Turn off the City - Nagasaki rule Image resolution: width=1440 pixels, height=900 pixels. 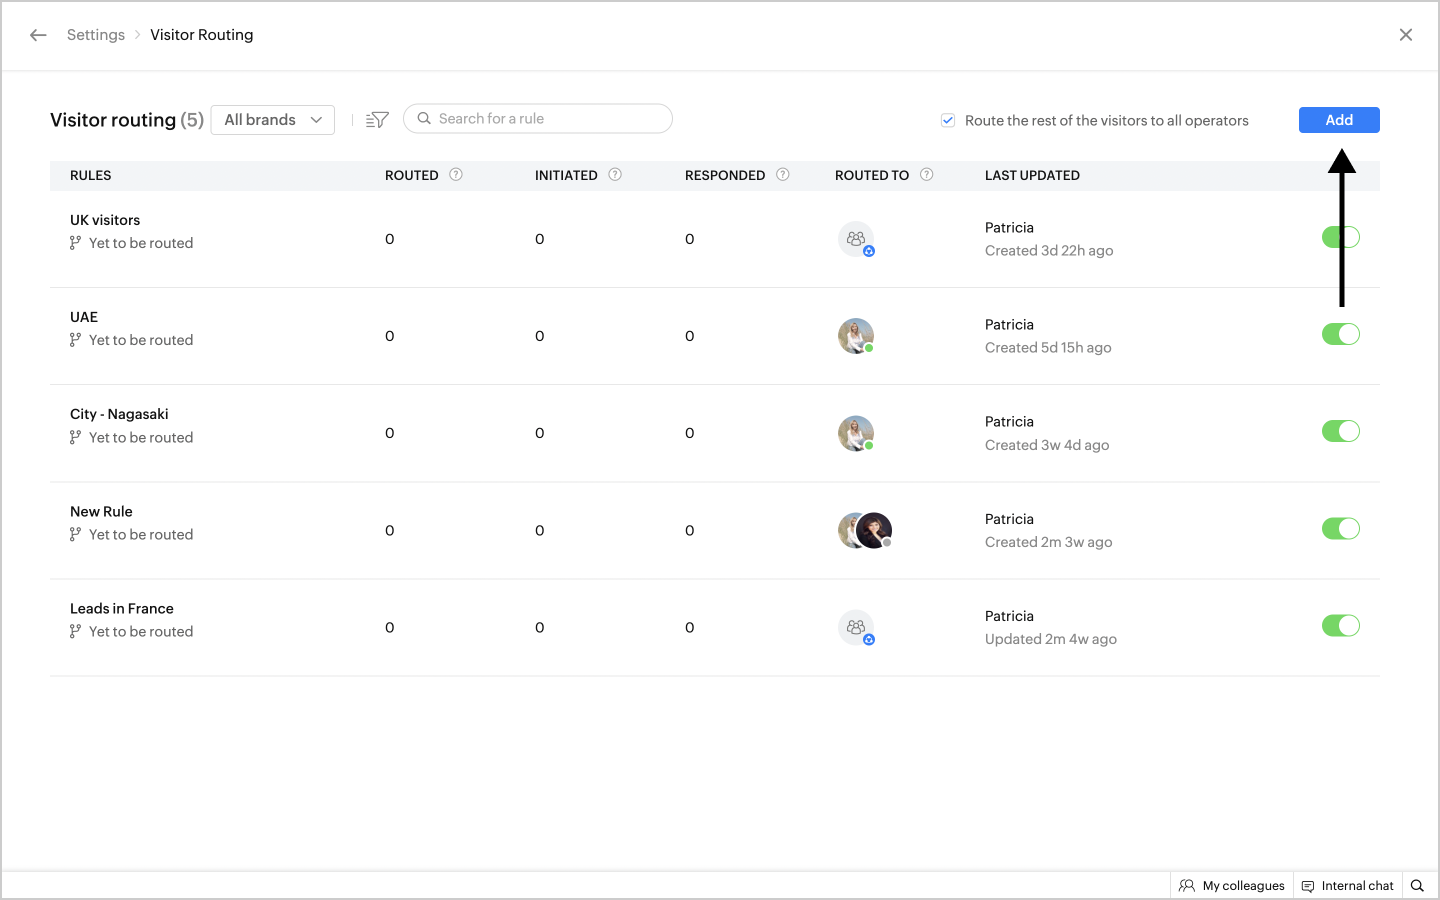point(1340,431)
